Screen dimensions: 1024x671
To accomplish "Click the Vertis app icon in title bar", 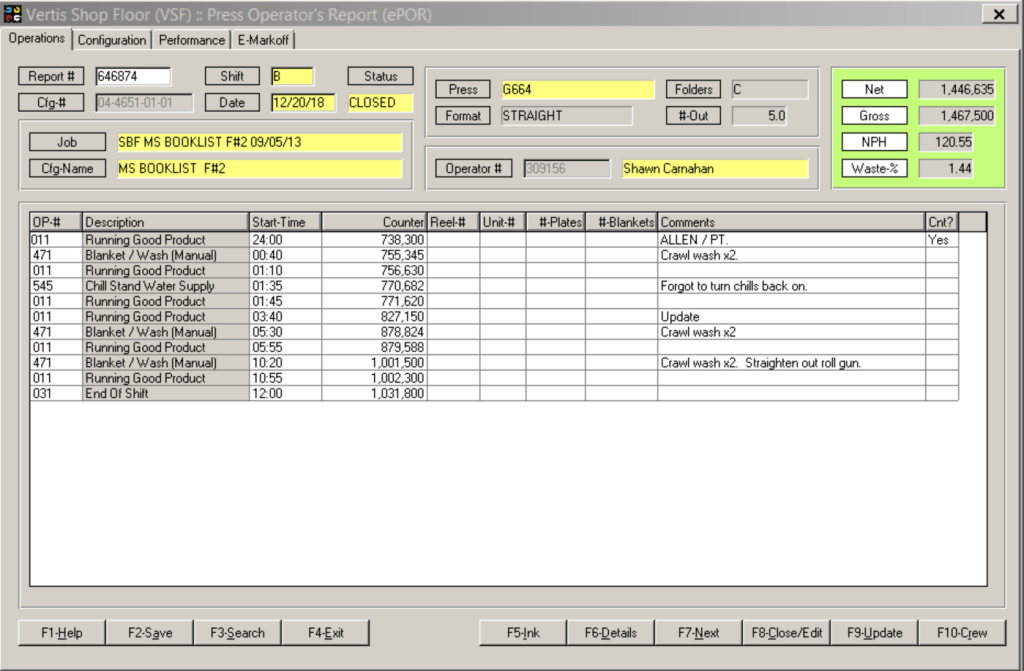I will [12, 14].
